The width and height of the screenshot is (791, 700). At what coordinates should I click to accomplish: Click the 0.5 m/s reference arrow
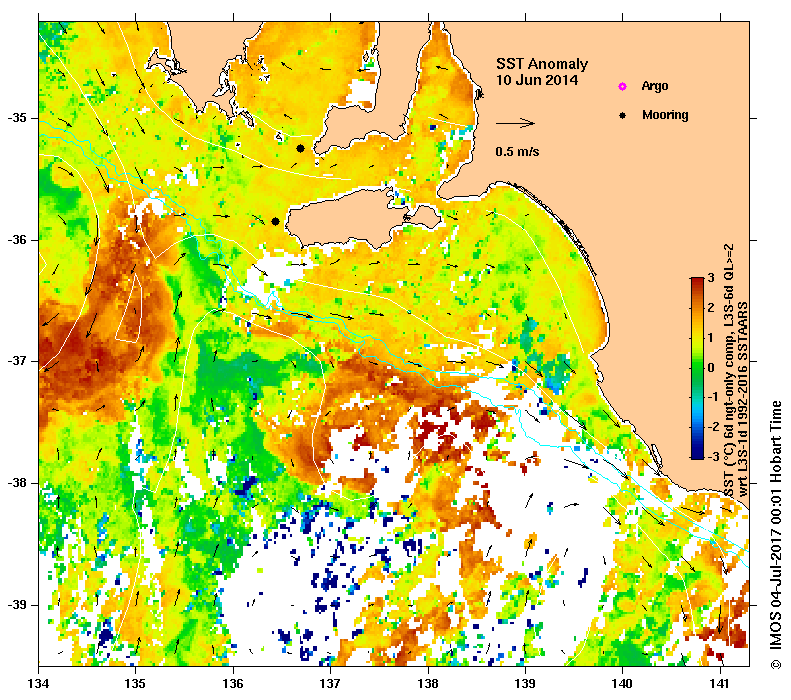coord(515,123)
